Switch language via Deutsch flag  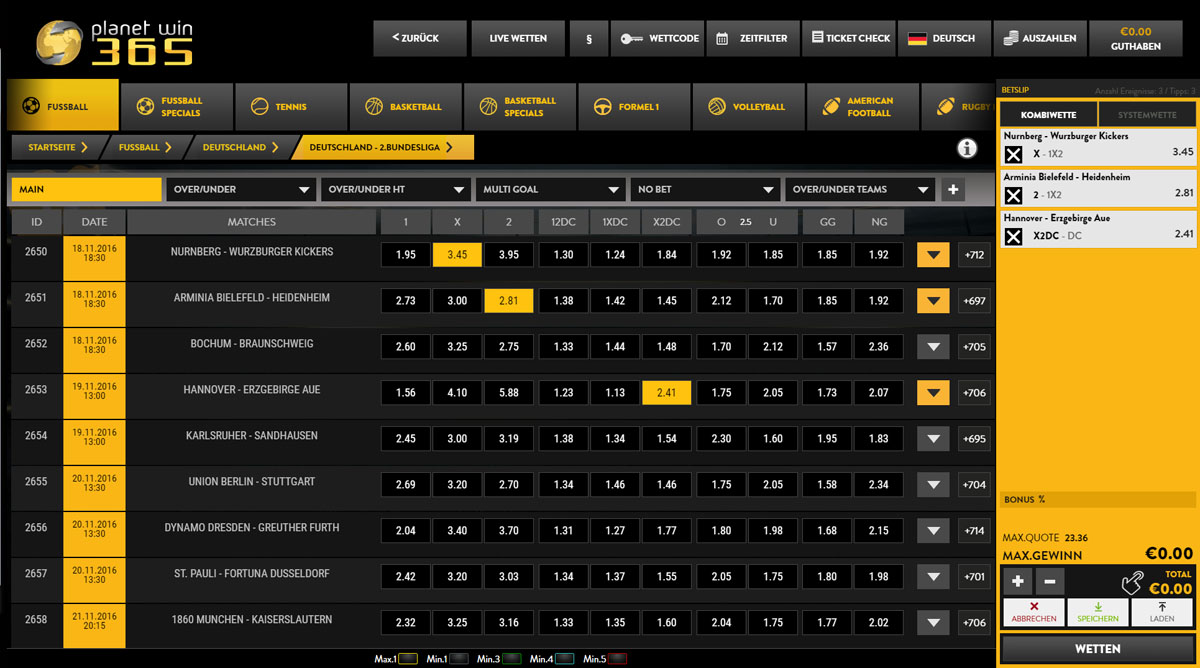pyautogui.click(x=944, y=38)
